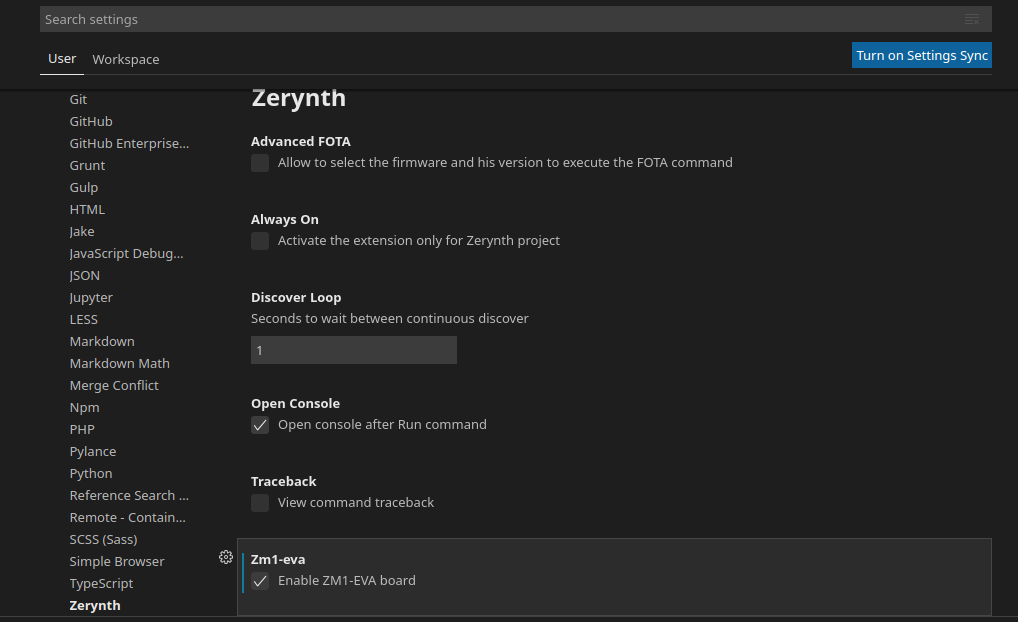The width and height of the screenshot is (1018, 622).
Task: Uncheck Enable ZM1-EVA board
Action: click(260, 581)
